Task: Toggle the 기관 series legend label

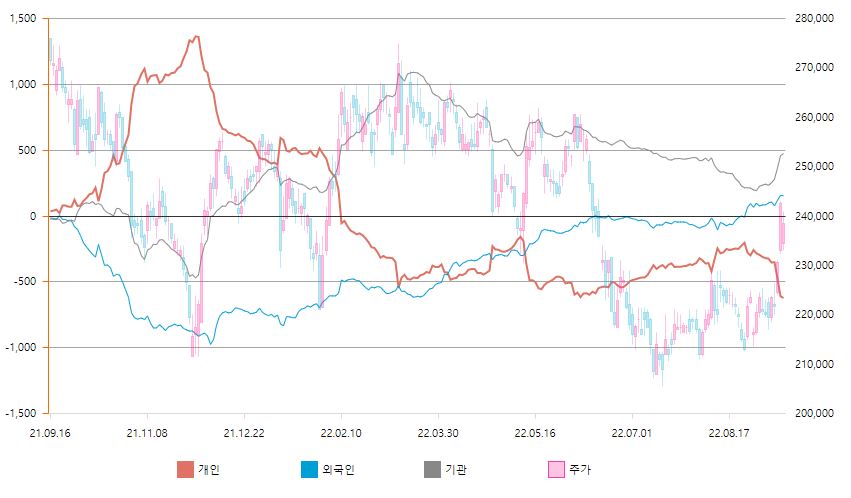Action: pyautogui.click(x=457, y=469)
